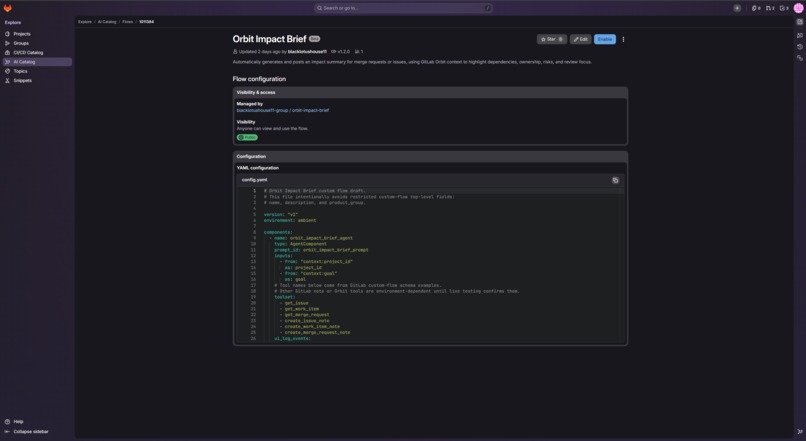Edit the Orbit Impact Brief flow
This screenshot has height=441, width=806.
coord(580,39)
